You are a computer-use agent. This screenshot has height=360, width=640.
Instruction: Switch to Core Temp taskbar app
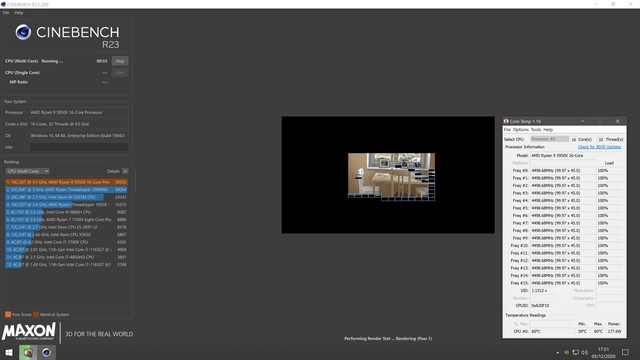[x=28, y=352]
